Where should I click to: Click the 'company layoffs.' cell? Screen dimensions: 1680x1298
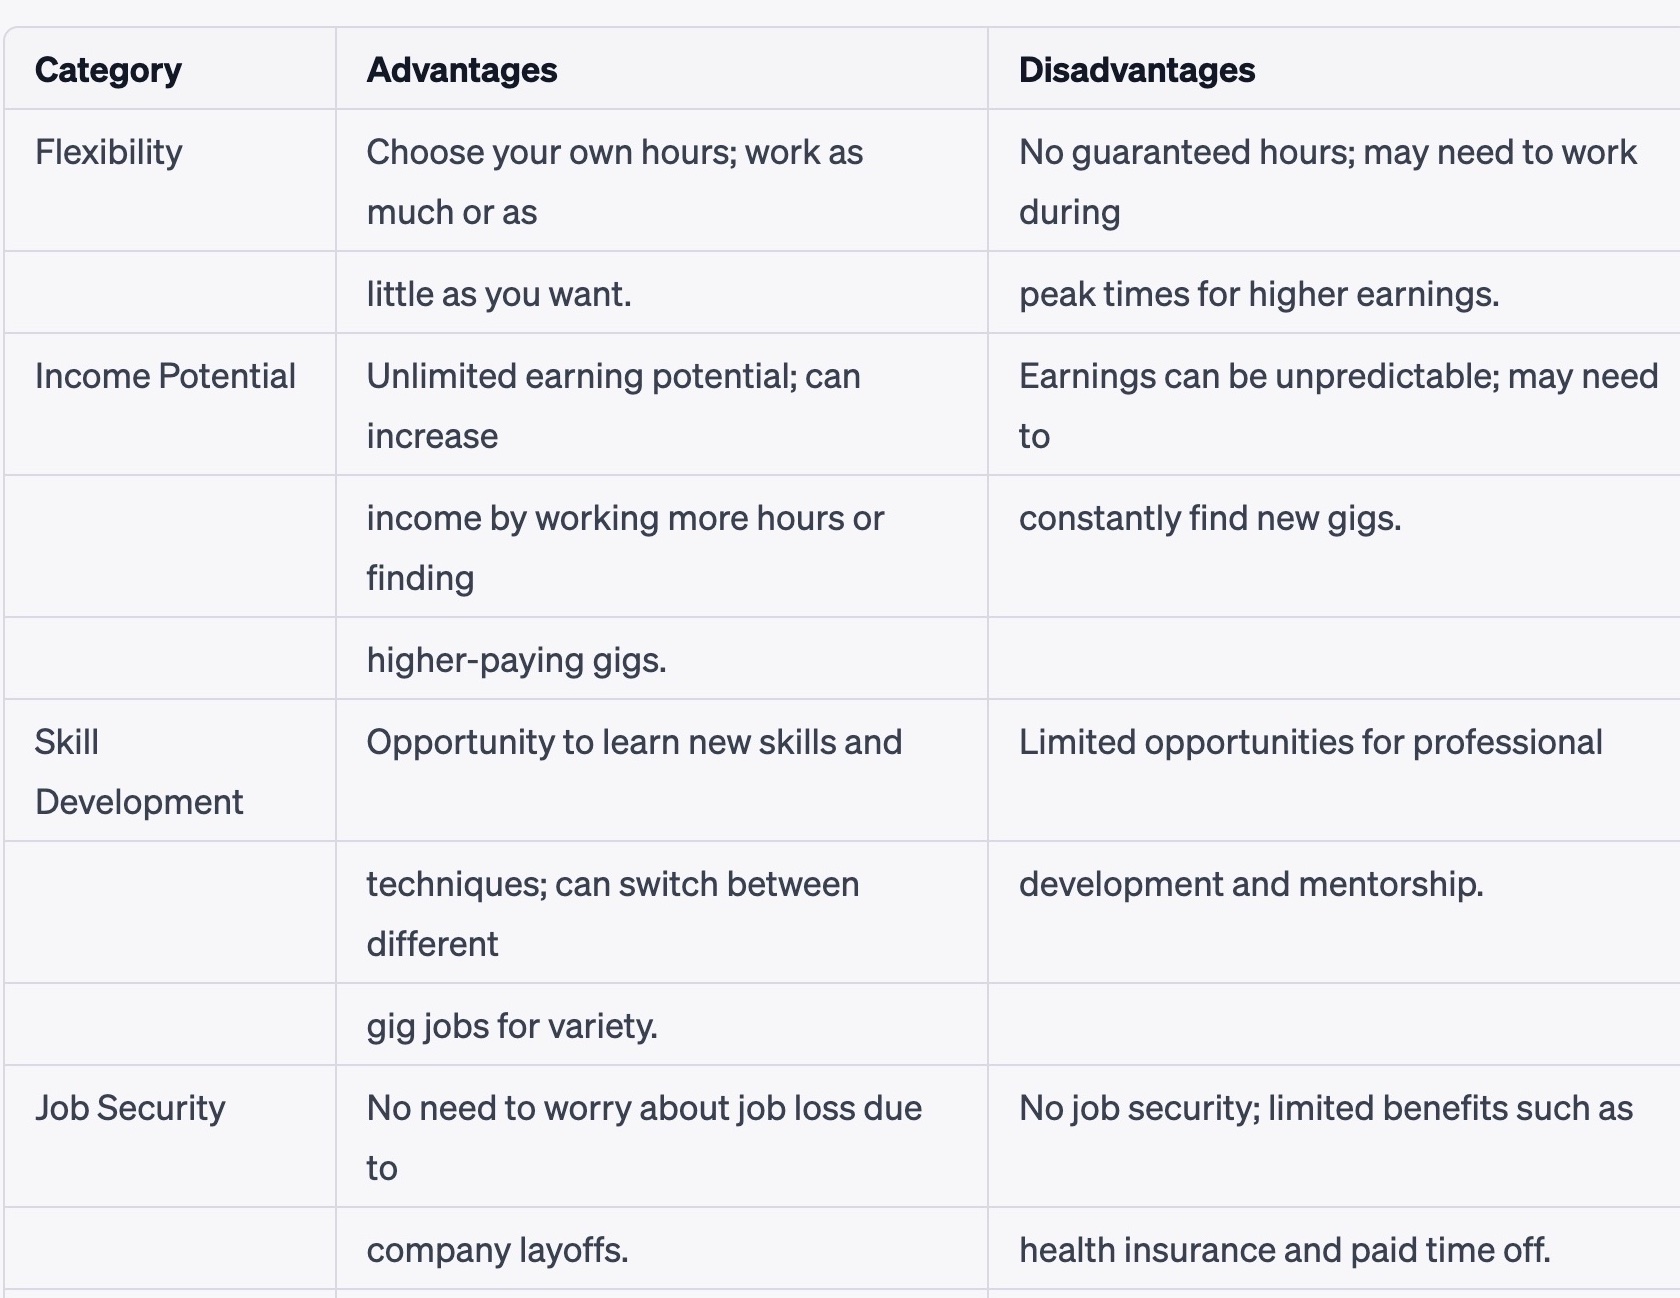497,1250
